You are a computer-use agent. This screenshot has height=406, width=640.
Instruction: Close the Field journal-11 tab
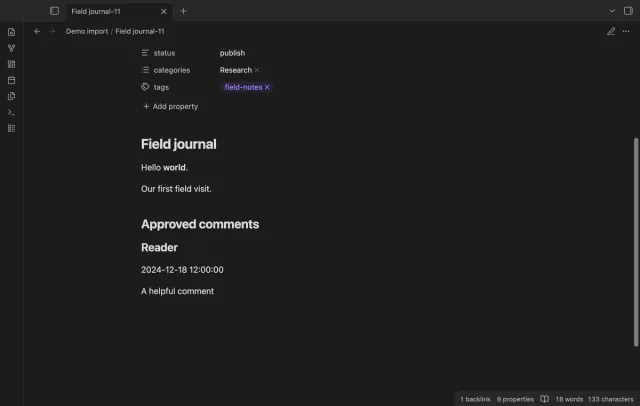[163, 11]
